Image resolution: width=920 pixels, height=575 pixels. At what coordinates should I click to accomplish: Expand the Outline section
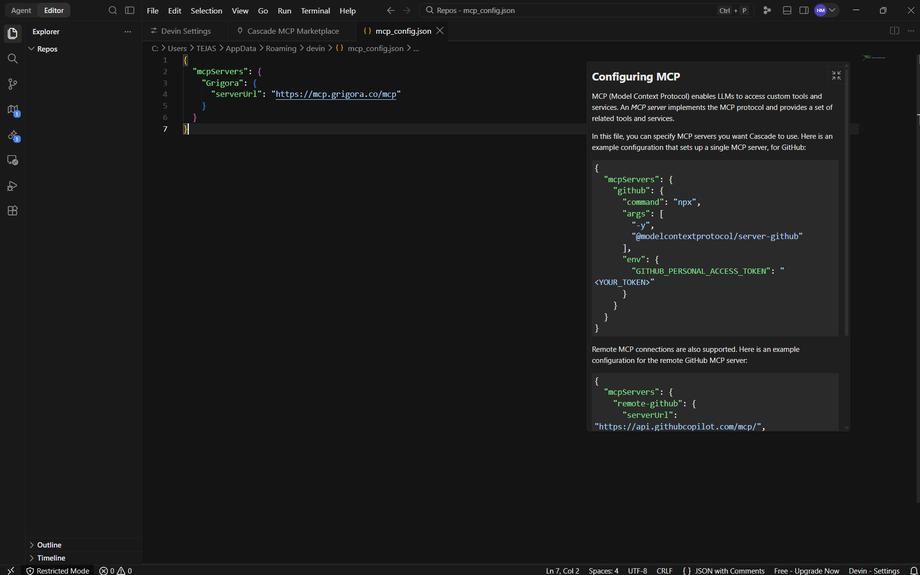point(85,545)
